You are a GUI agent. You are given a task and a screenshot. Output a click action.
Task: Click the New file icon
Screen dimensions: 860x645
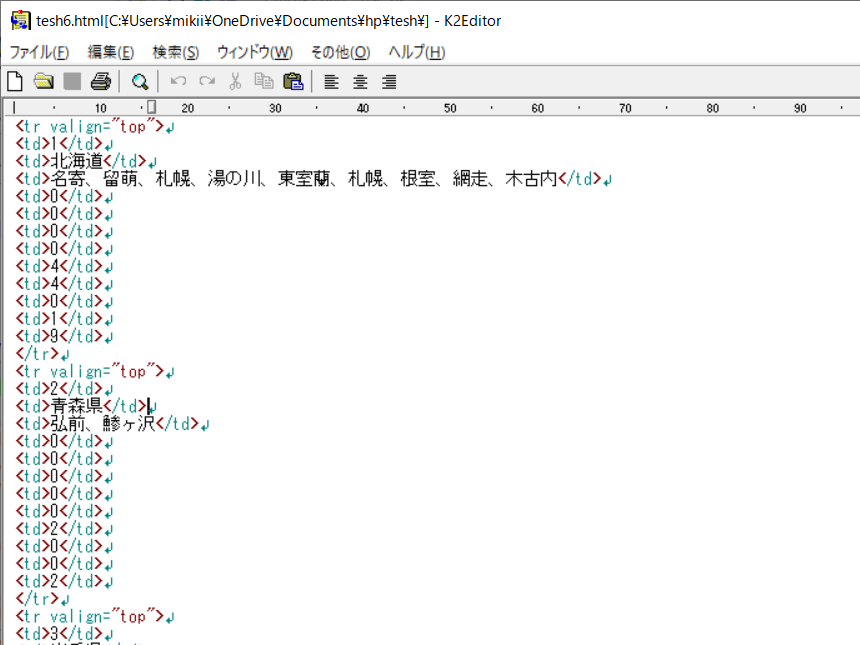(15, 81)
